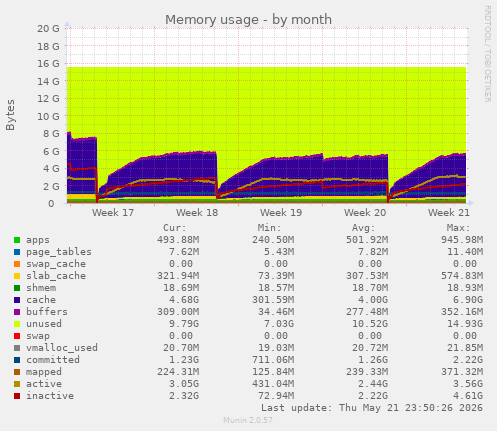The image size is (497, 431).
Task: Click the indigo cache legend swatch
Action: click(x=17, y=300)
